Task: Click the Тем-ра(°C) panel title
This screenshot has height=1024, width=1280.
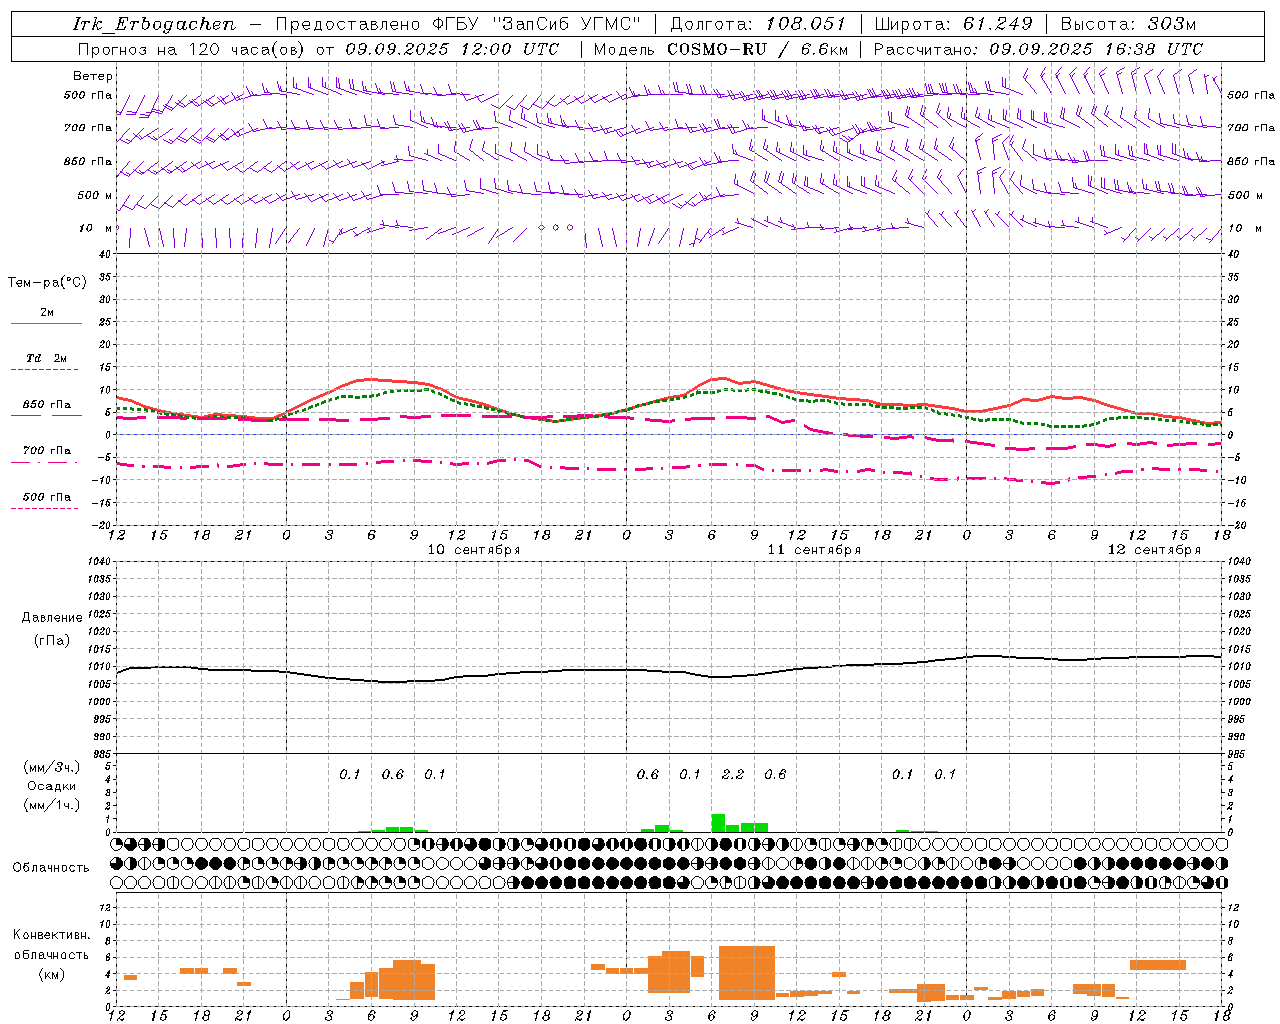Action: tap(47, 283)
